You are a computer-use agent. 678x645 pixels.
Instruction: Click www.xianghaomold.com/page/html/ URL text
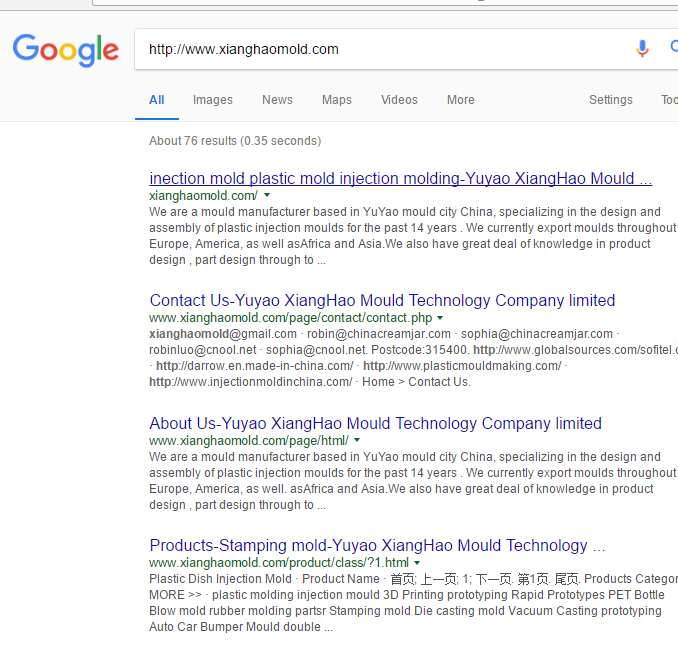point(249,441)
